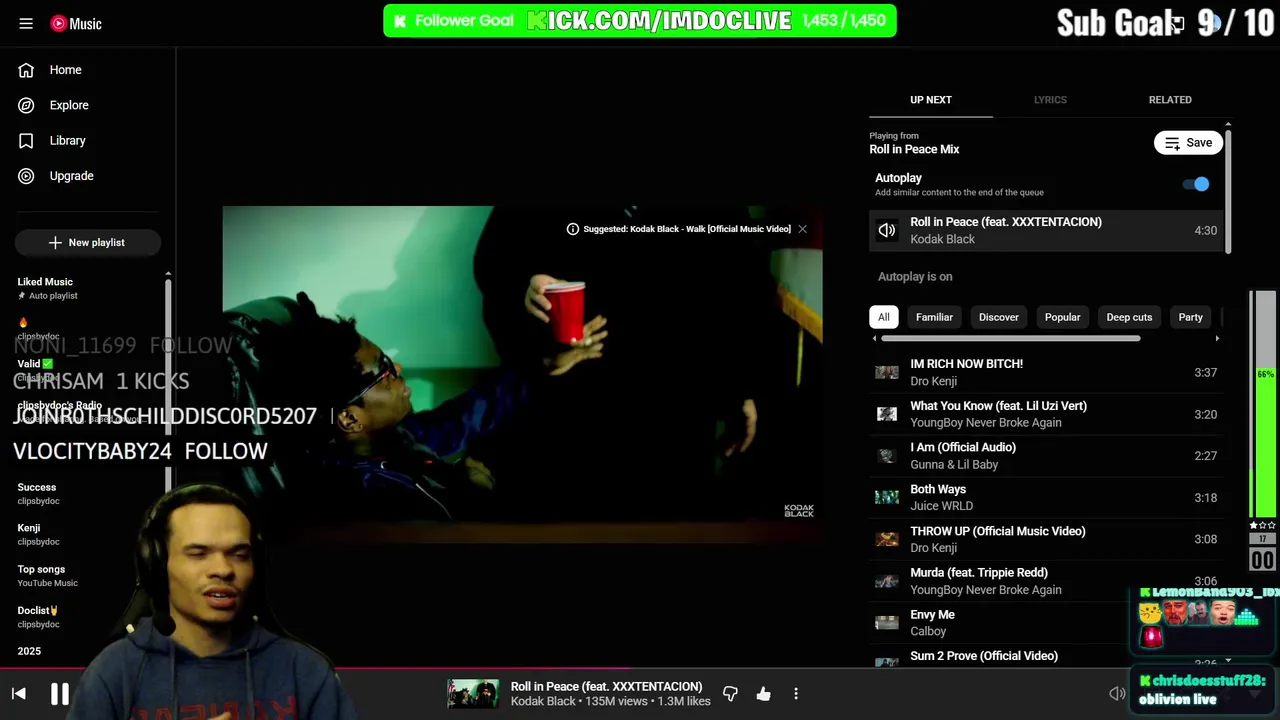Skip to the previous track
Screen dimensions: 1280x720
click(19, 693)
